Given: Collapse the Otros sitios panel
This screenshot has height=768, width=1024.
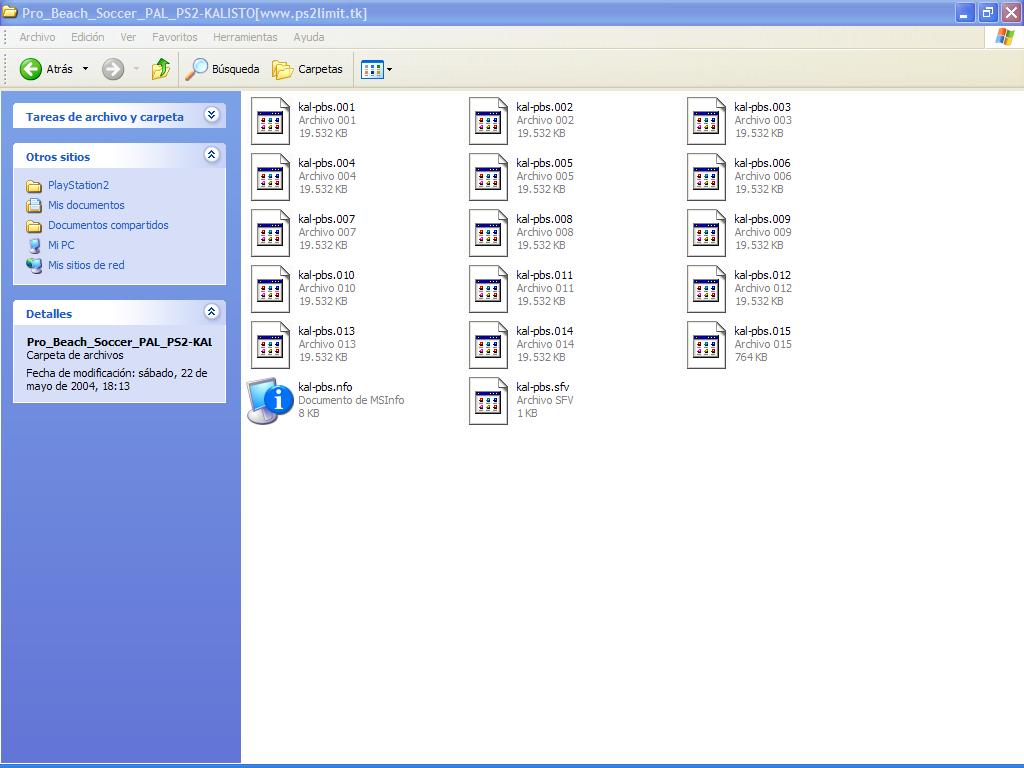Looking at the screenshot, I should [x=211, y=155].
